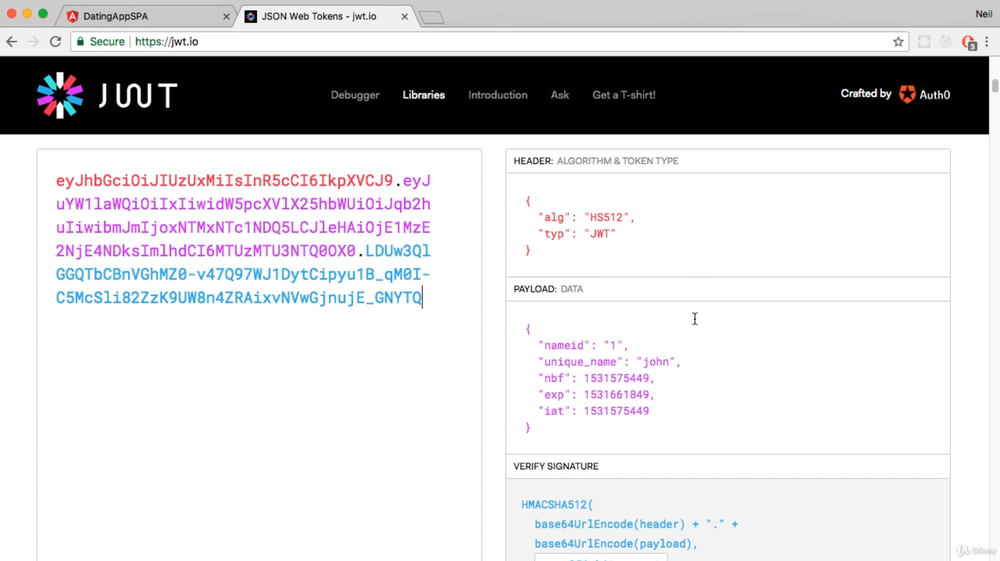Image resolution: width=1000 pixels, height=561 pixels.
Task: Go to the Libraries page
Action: [x=423, y=95]
